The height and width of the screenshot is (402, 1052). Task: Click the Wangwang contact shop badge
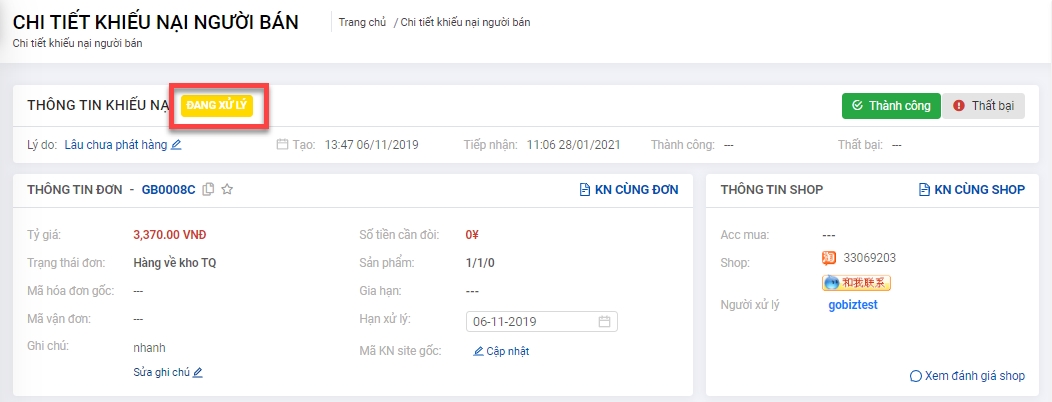(x=856, y=283)
